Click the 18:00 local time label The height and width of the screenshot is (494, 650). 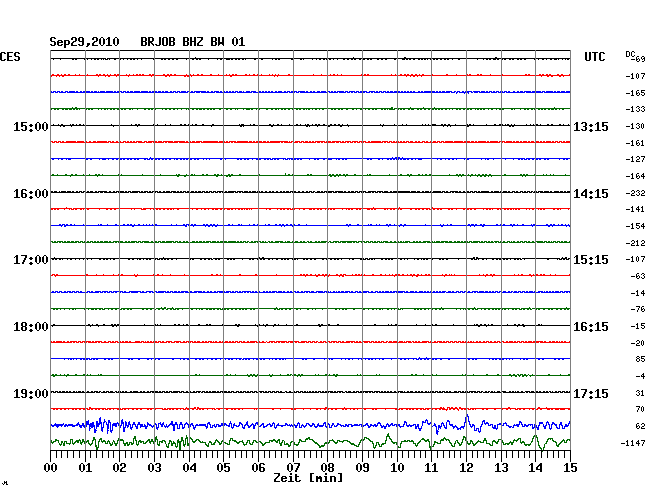pos(31,327)
